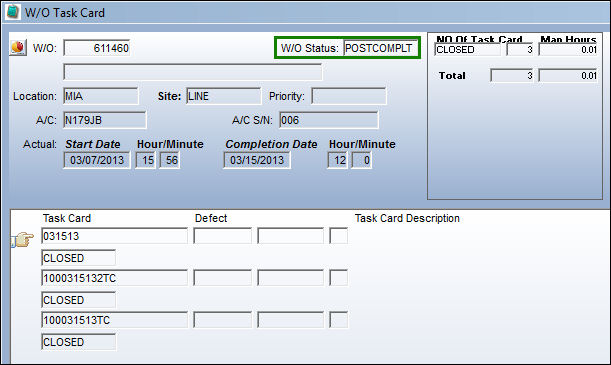Screen dimensions: 611x365
Task: Select task card 100031513TC
Action: tap(114, 320)
